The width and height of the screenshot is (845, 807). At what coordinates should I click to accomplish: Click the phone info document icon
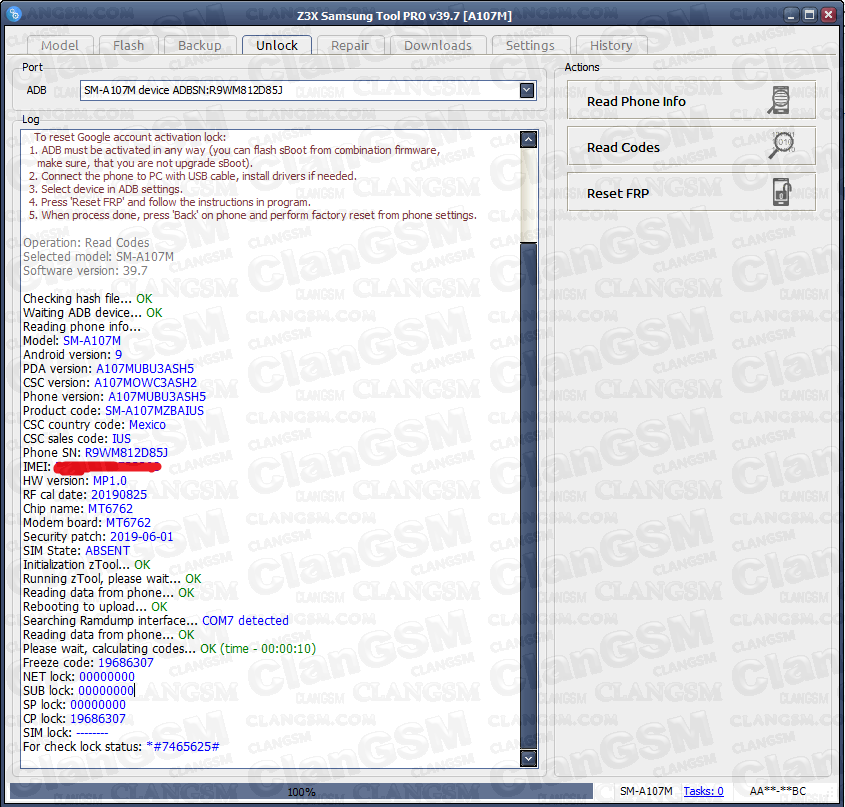(779, 100)
